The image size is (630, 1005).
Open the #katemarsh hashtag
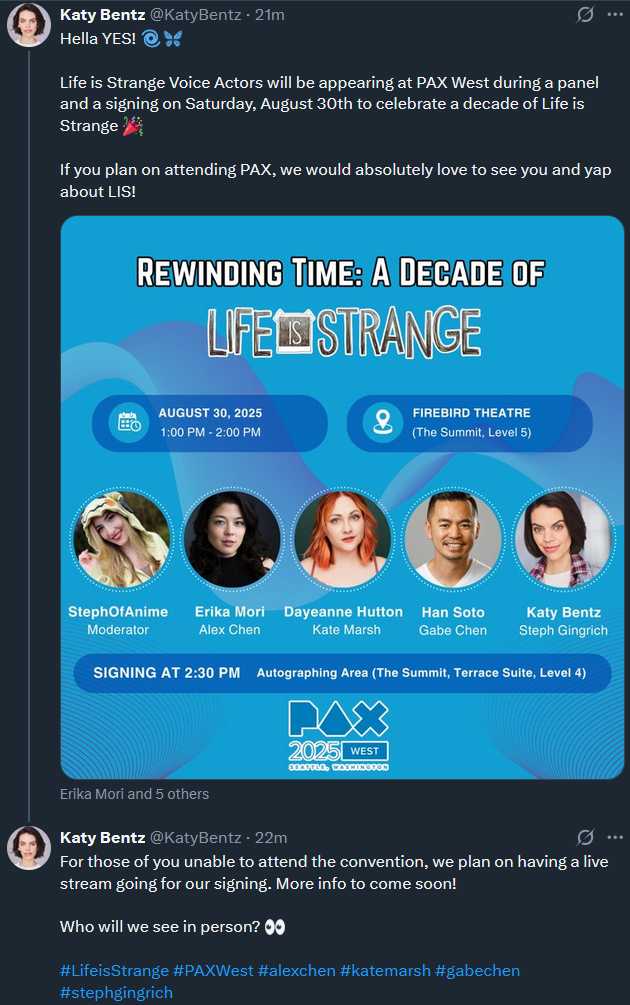(x=385, y=970)
